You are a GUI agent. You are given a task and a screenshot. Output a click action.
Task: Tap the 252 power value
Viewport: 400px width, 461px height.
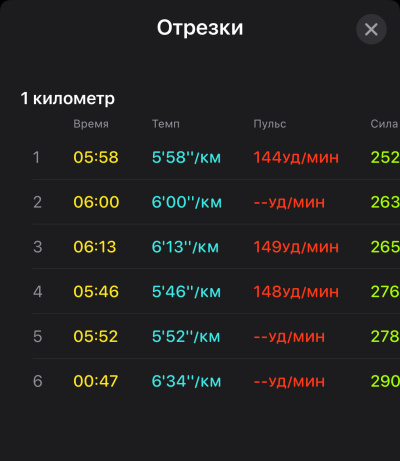(385, 157)
